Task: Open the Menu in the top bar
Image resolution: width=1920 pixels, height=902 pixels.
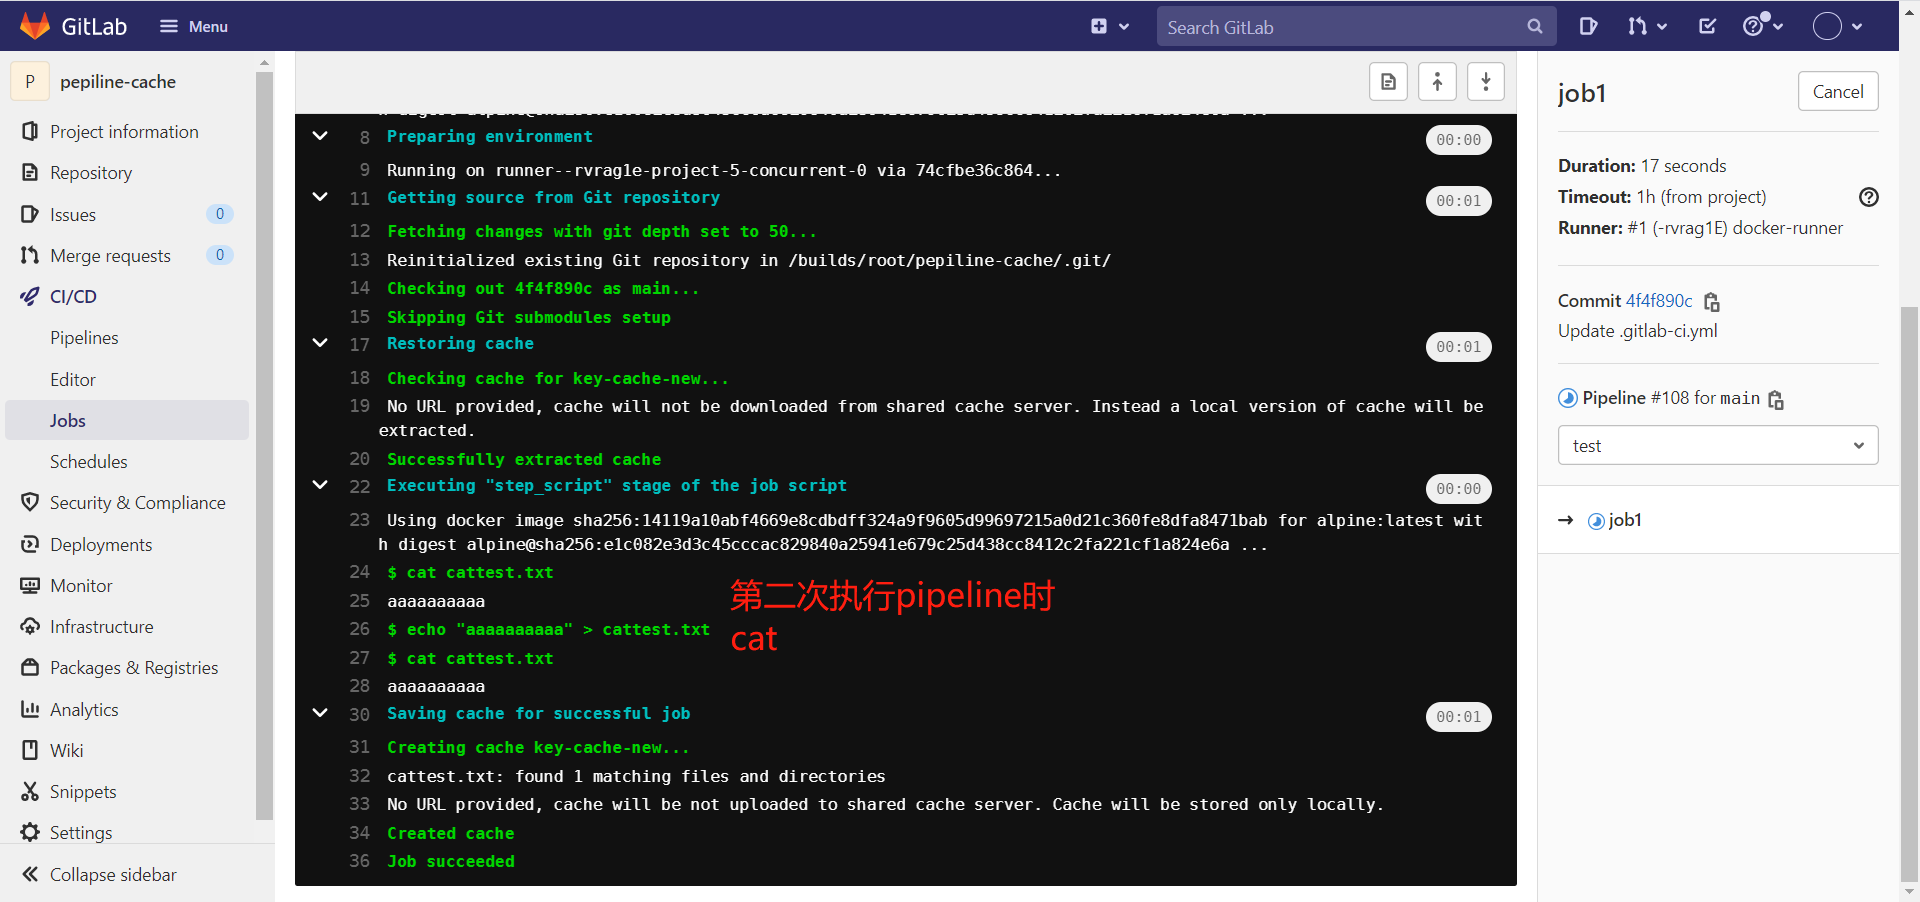Action: point(194,26)
